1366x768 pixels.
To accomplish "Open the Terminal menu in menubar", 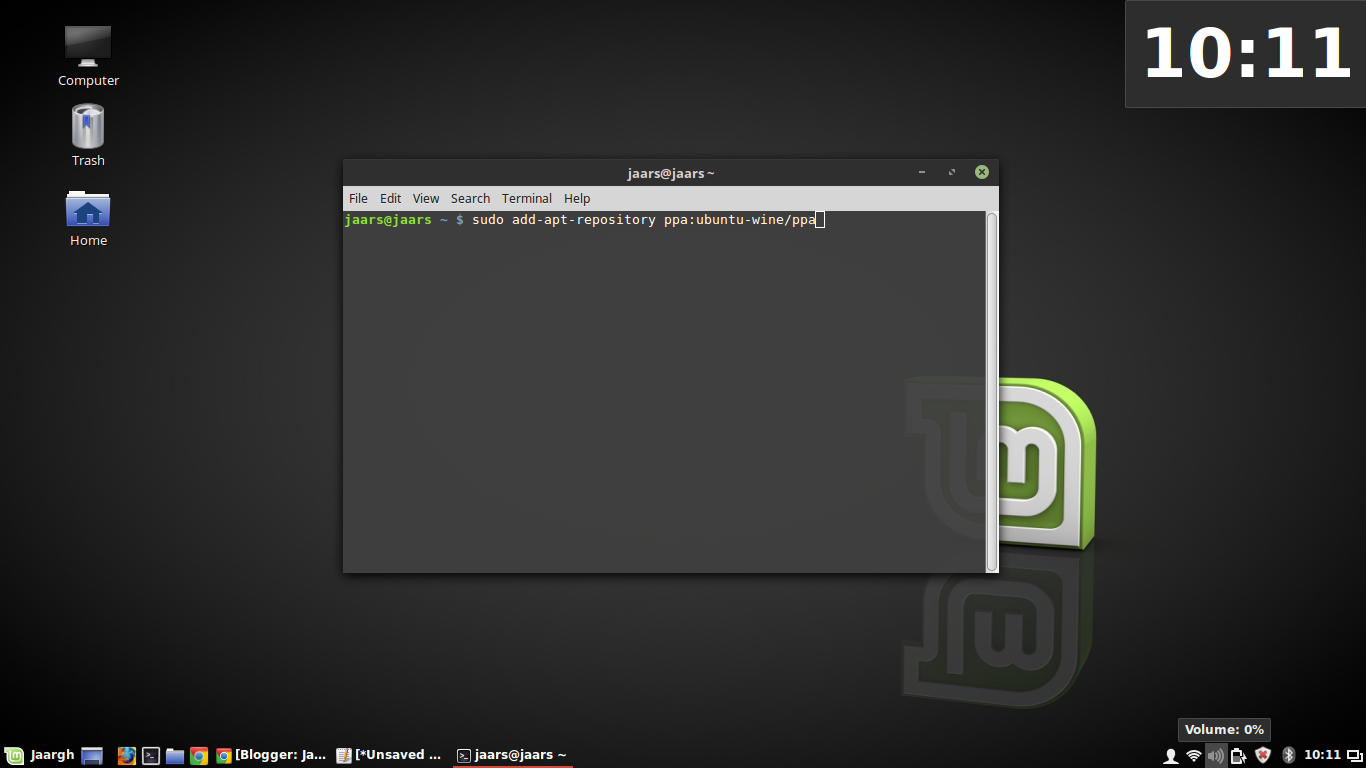I will tap(527, 198).
